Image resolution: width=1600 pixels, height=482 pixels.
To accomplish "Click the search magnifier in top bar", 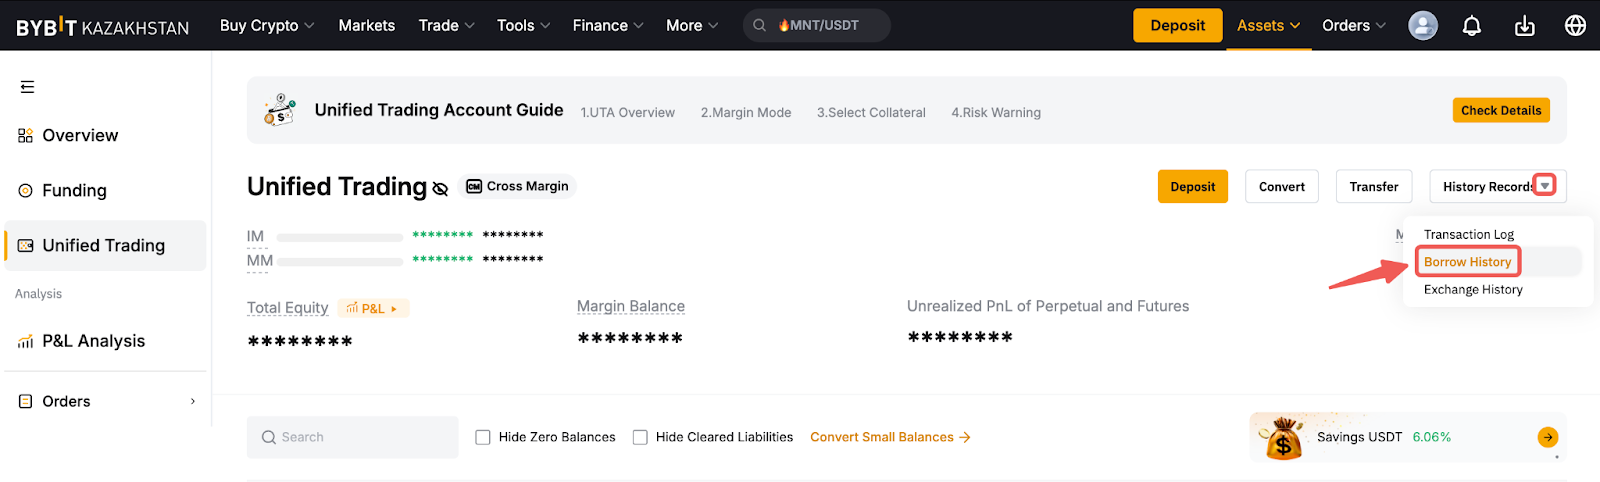I will pyautogui.click(x=760, y=26).
